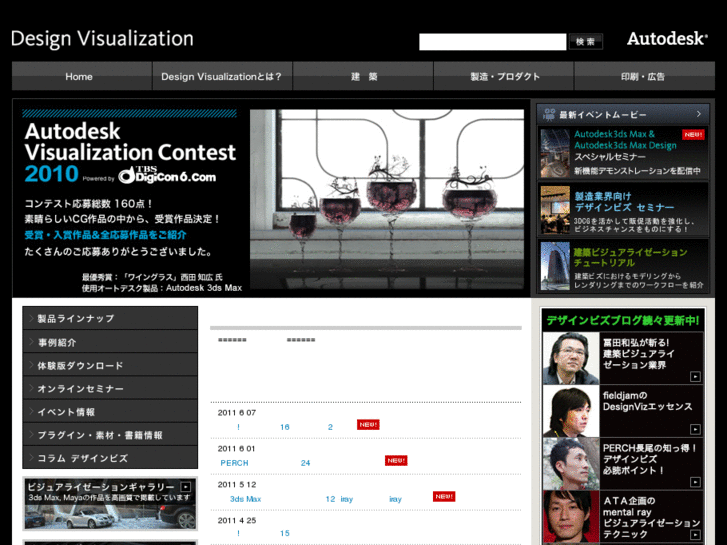This screenshot has width=727, height=545.
Task: Expand コラム デザインビズ sidebar item
Action: (110, 458)
